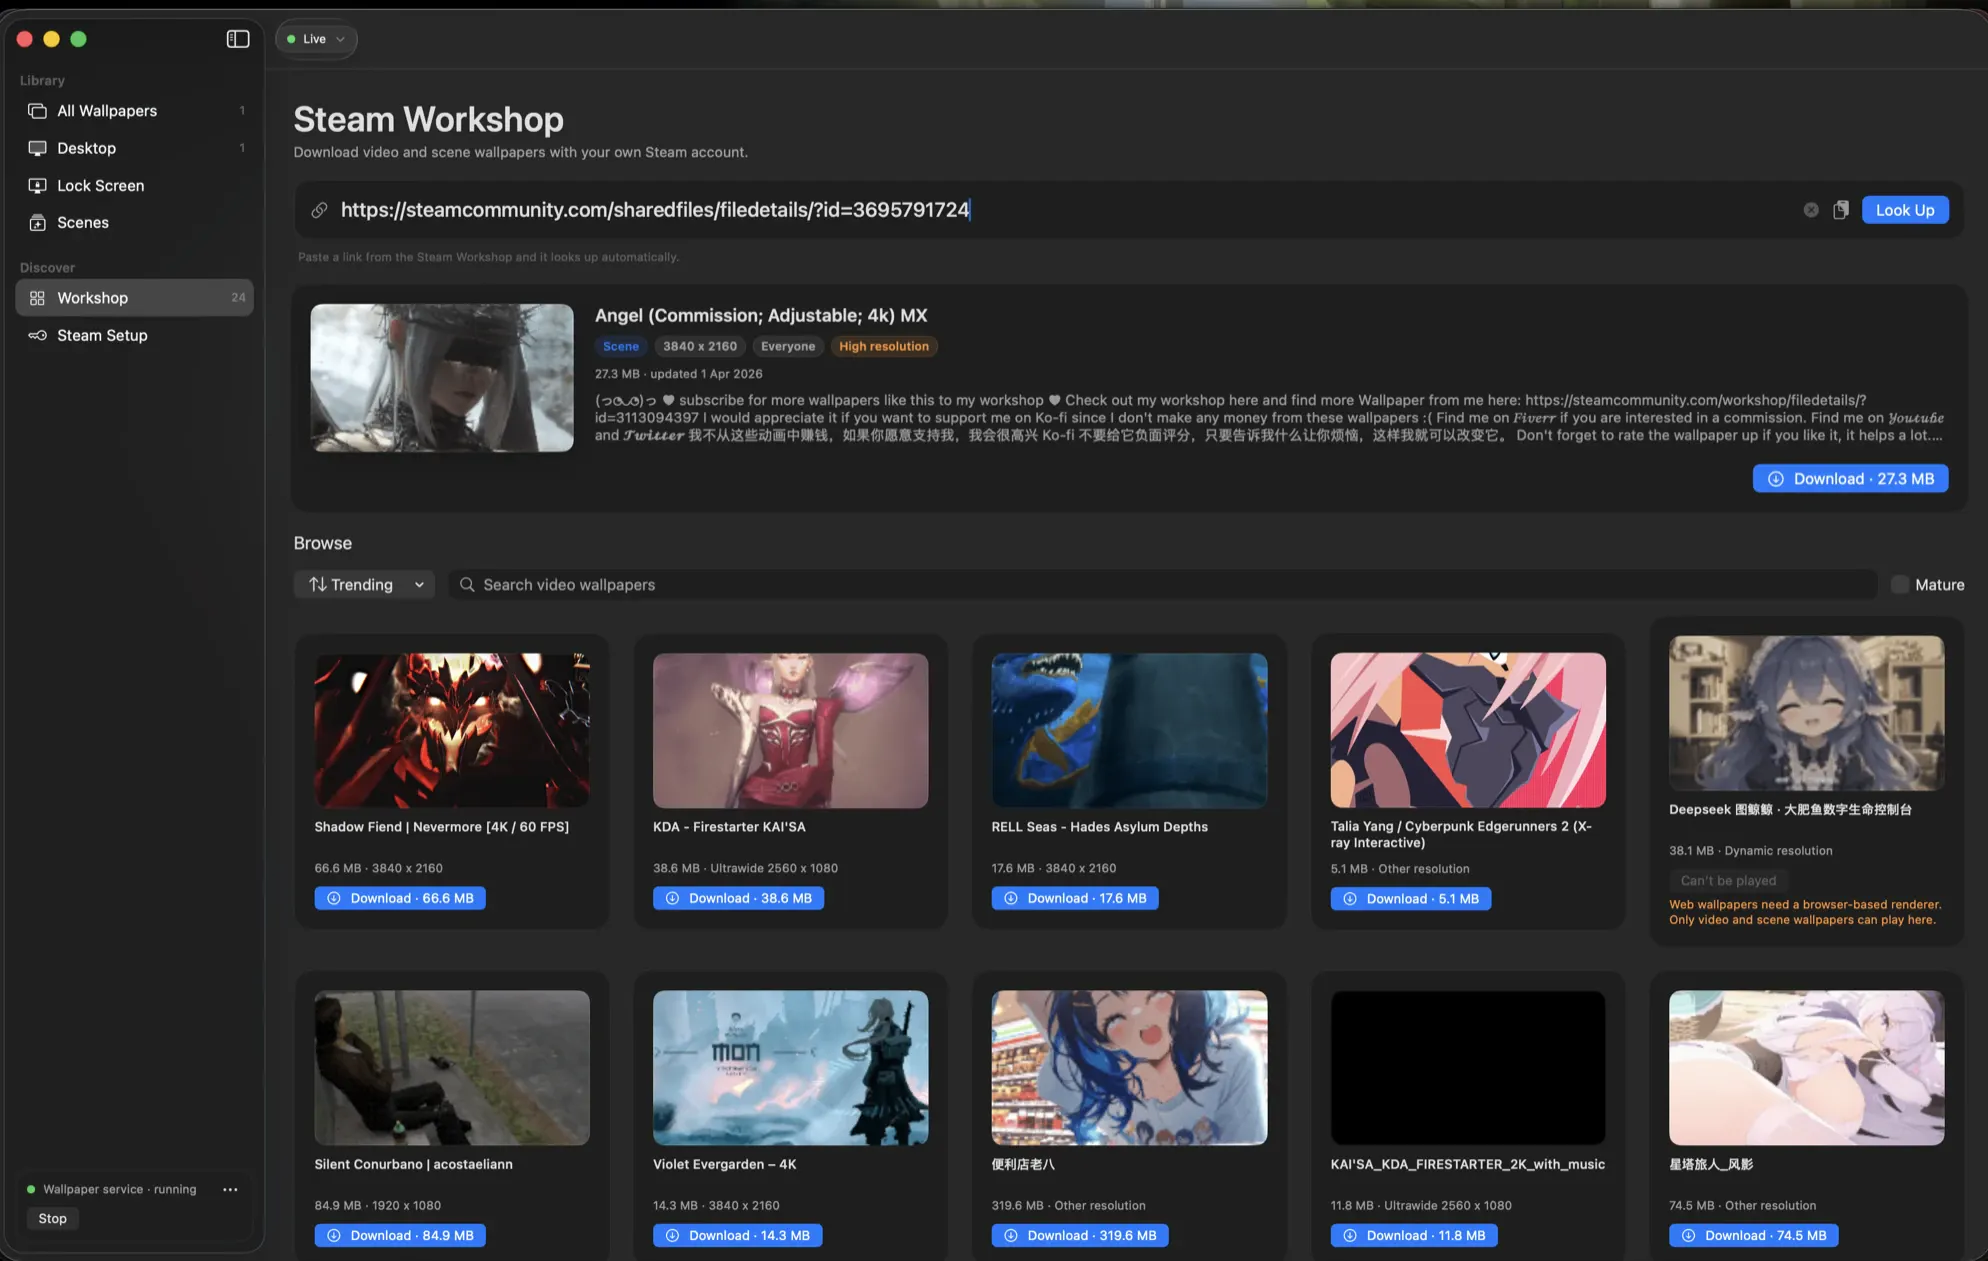Screen dimensions: 1988x1261
Task: Download RELL Seas wallpaper 17.6 MB
Action: coord(1075,898)
